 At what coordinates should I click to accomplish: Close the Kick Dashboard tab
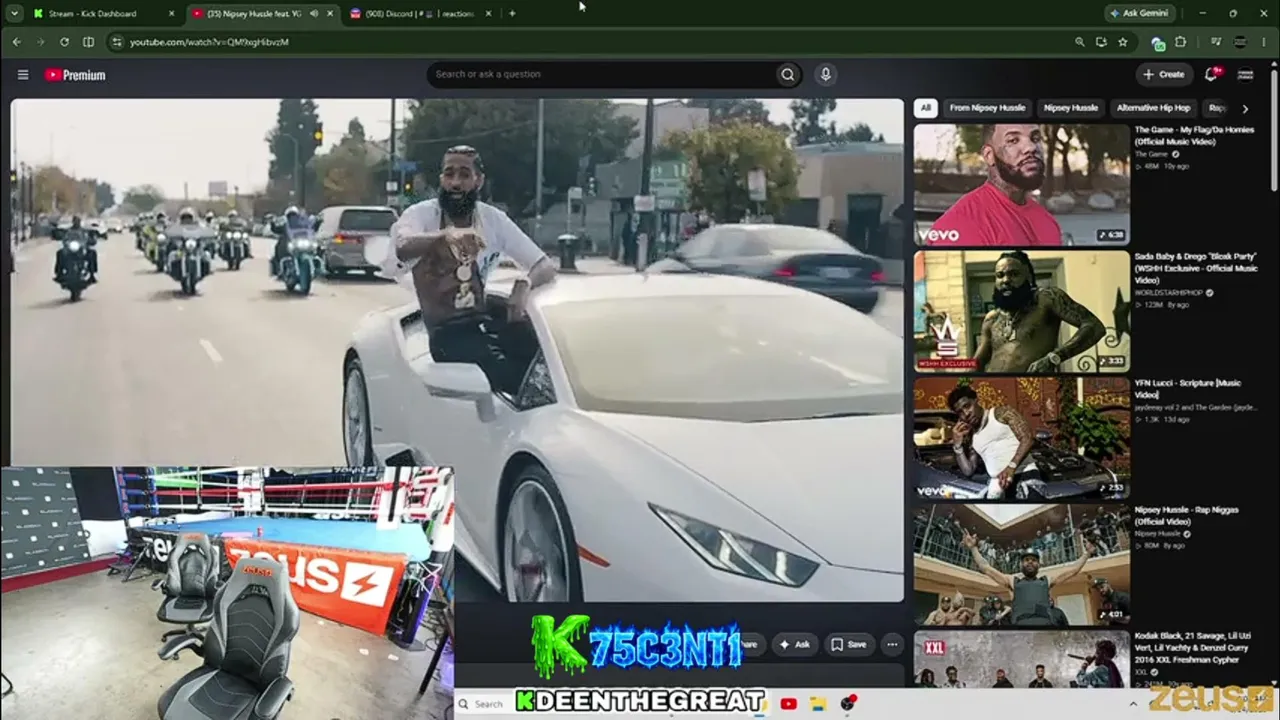[171, 14]
